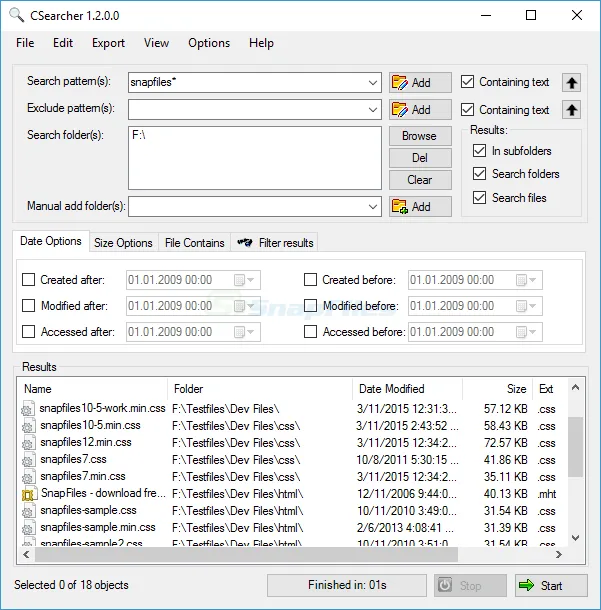Open the Export menu
Viewport: 601px width, 610px height.
pos(108,43)
